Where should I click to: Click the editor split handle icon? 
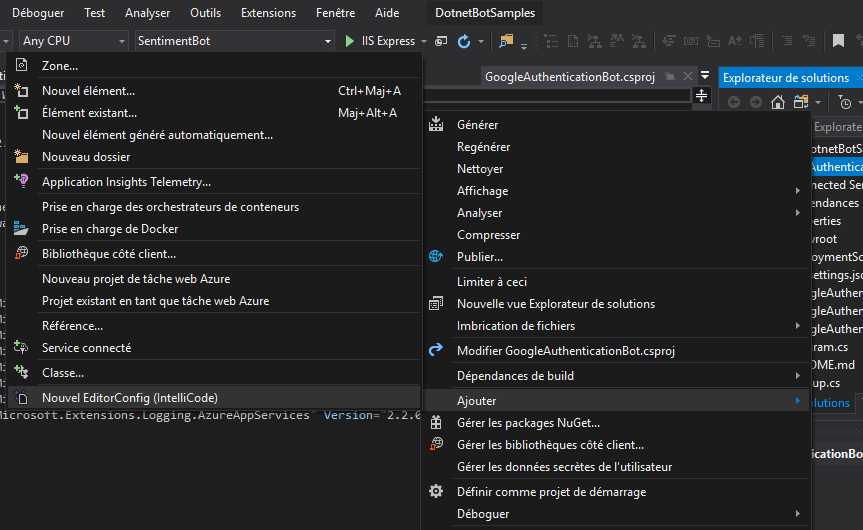click(x=701, y=96)
